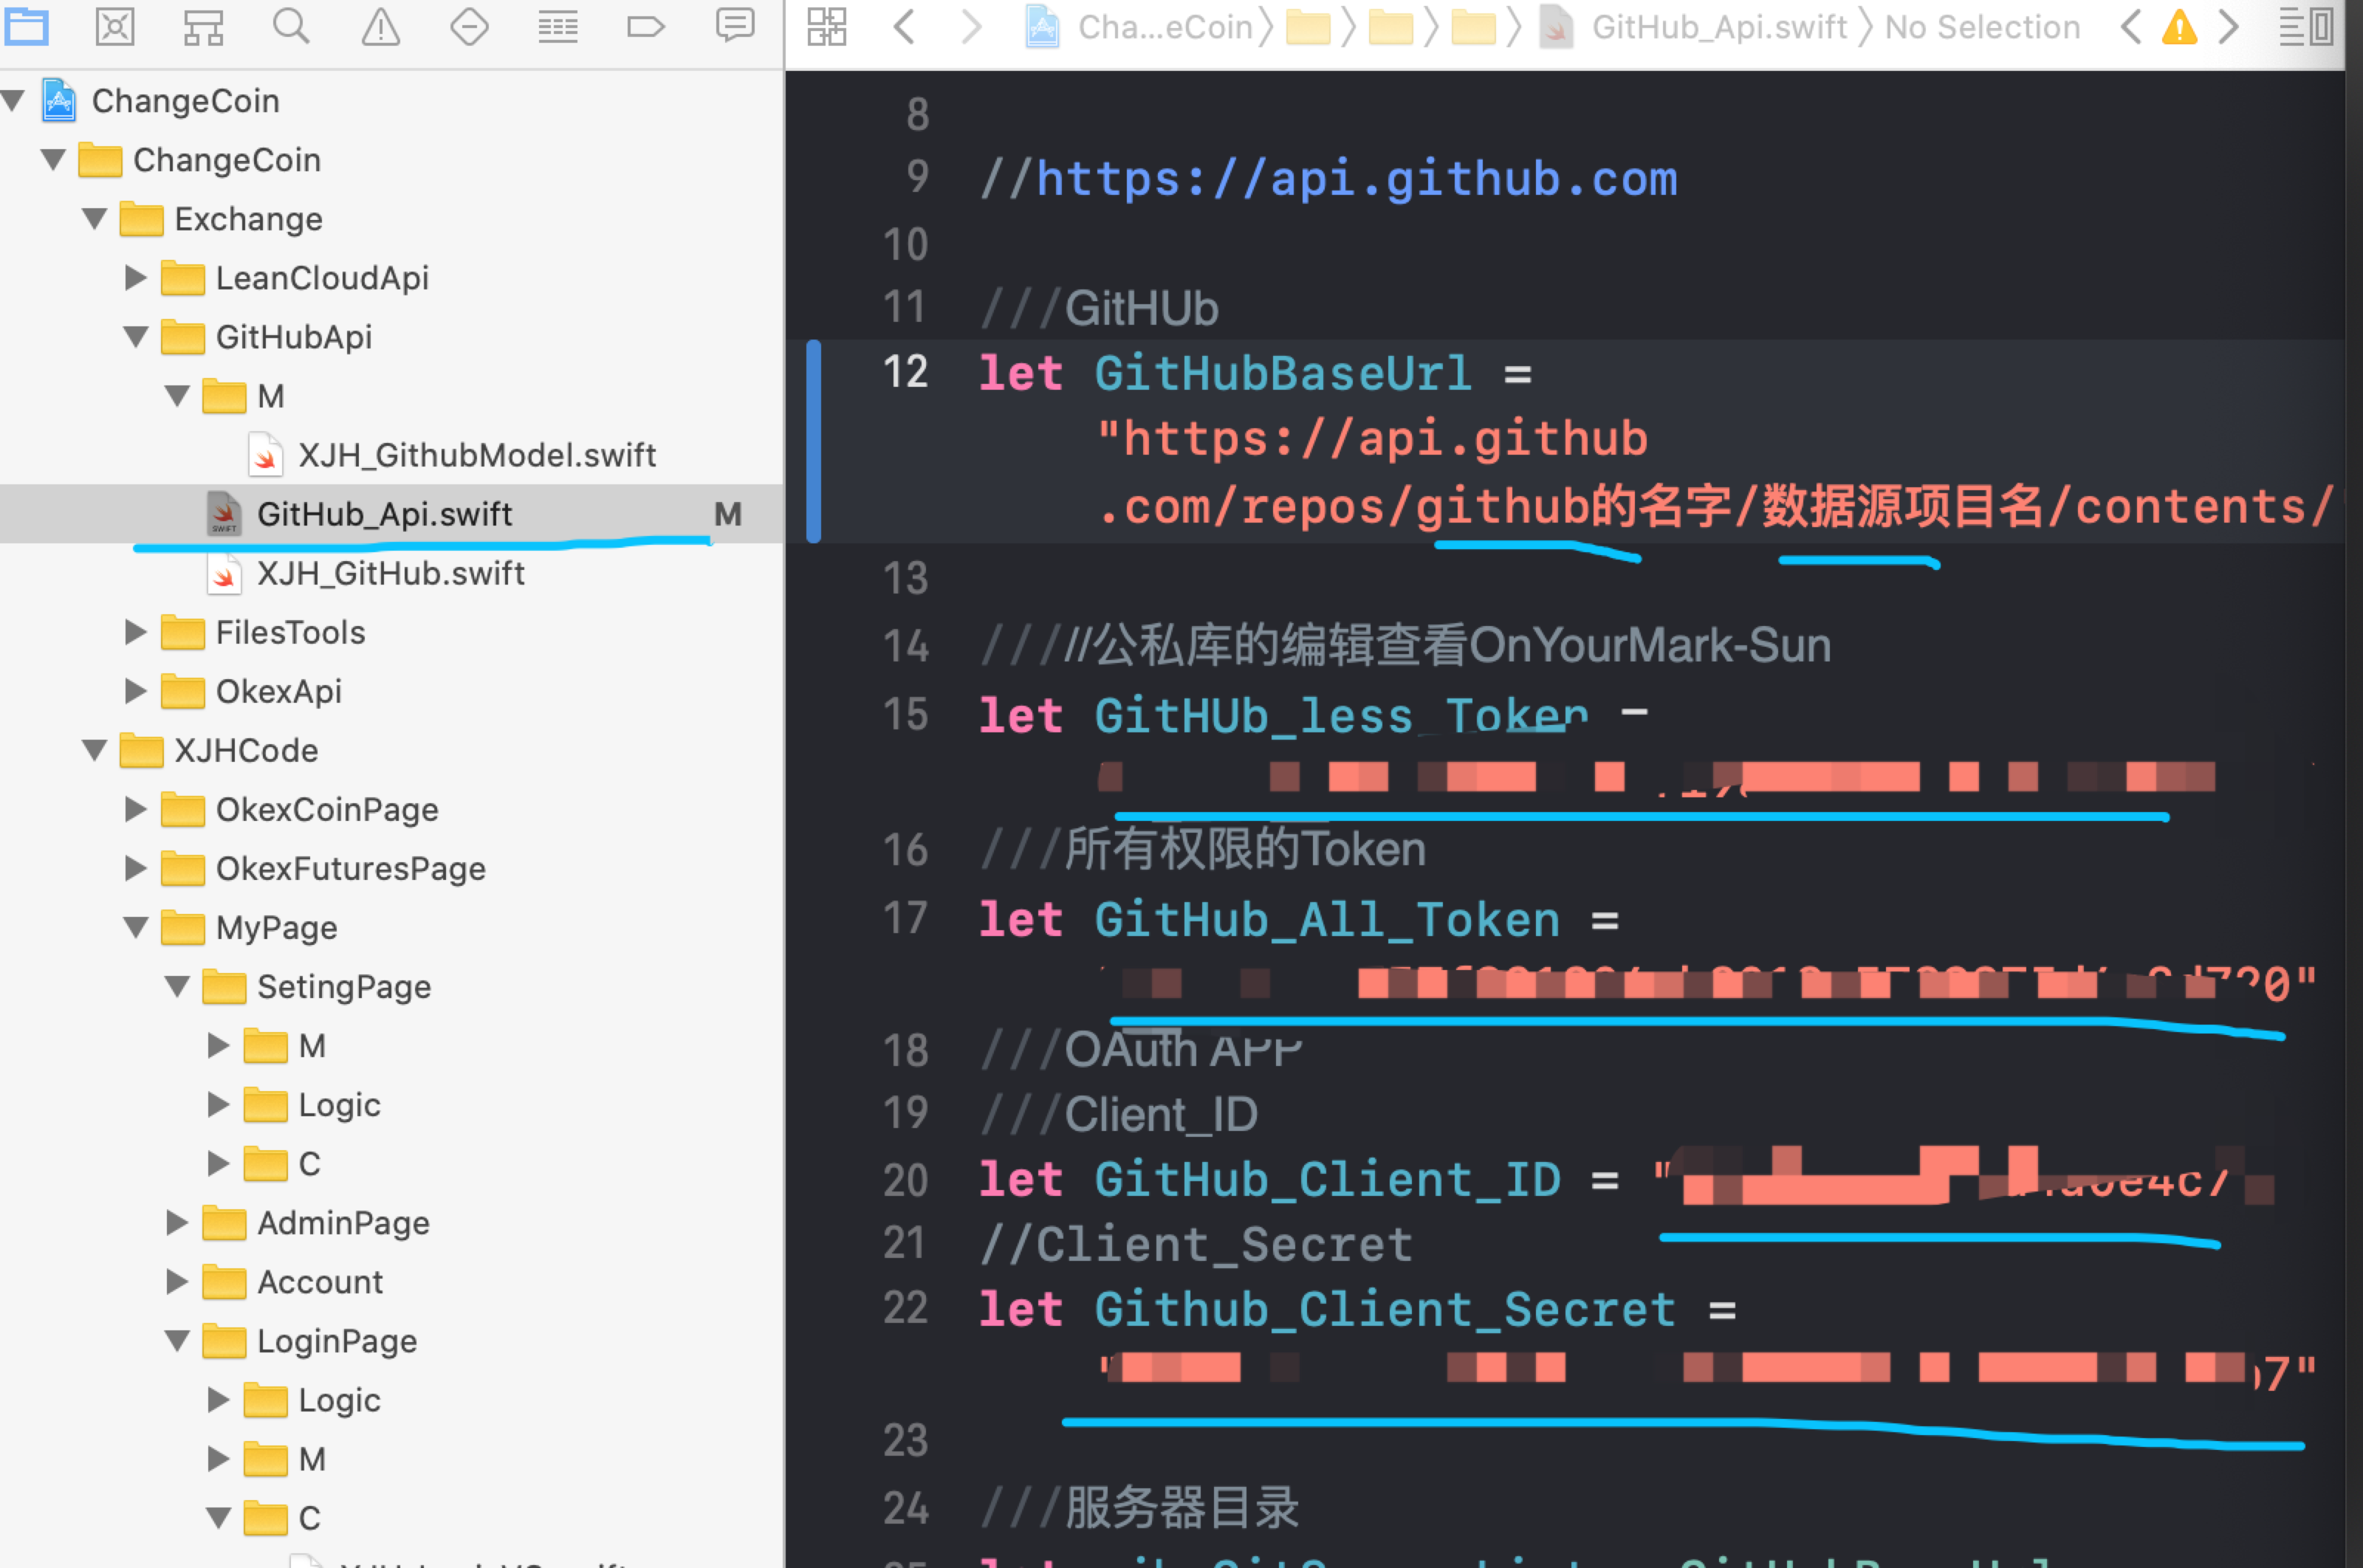Open the Test navigator

[x=469, y=26]
